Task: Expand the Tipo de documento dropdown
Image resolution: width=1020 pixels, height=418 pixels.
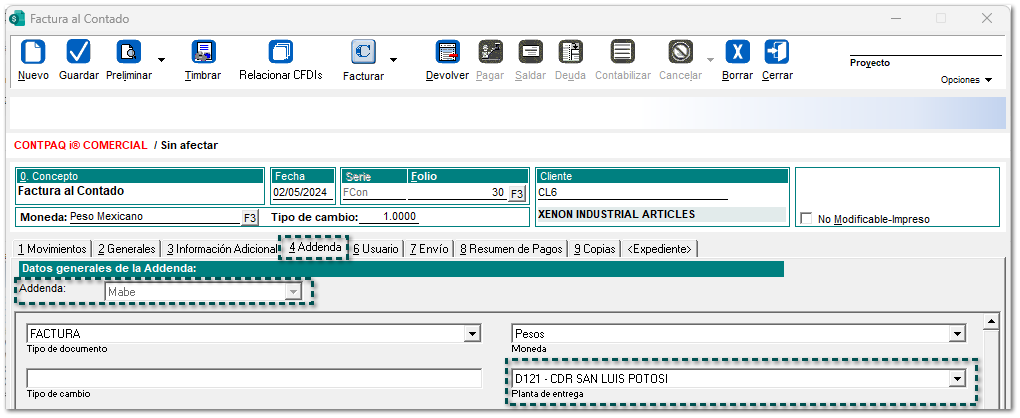Action: 472,333
